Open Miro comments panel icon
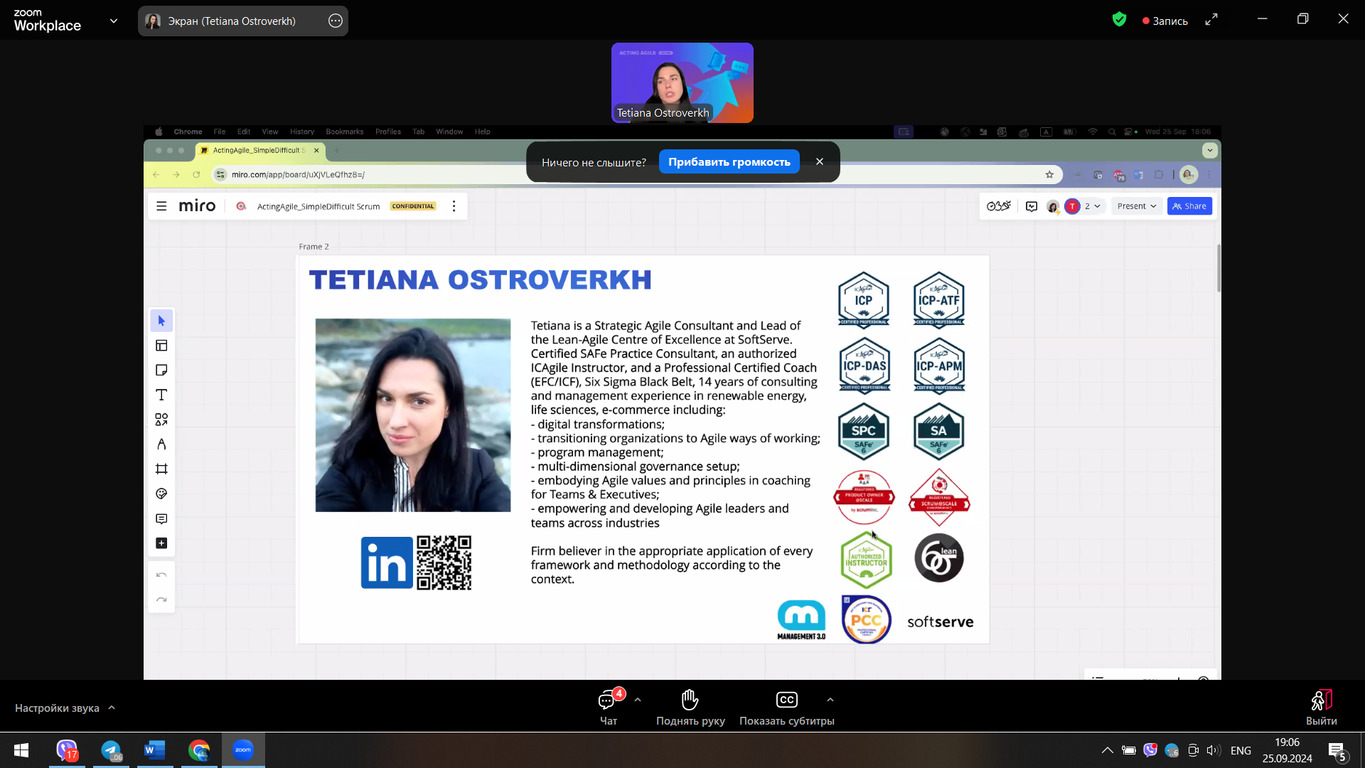1365x768 pixels. click(x=1031, y=206)
